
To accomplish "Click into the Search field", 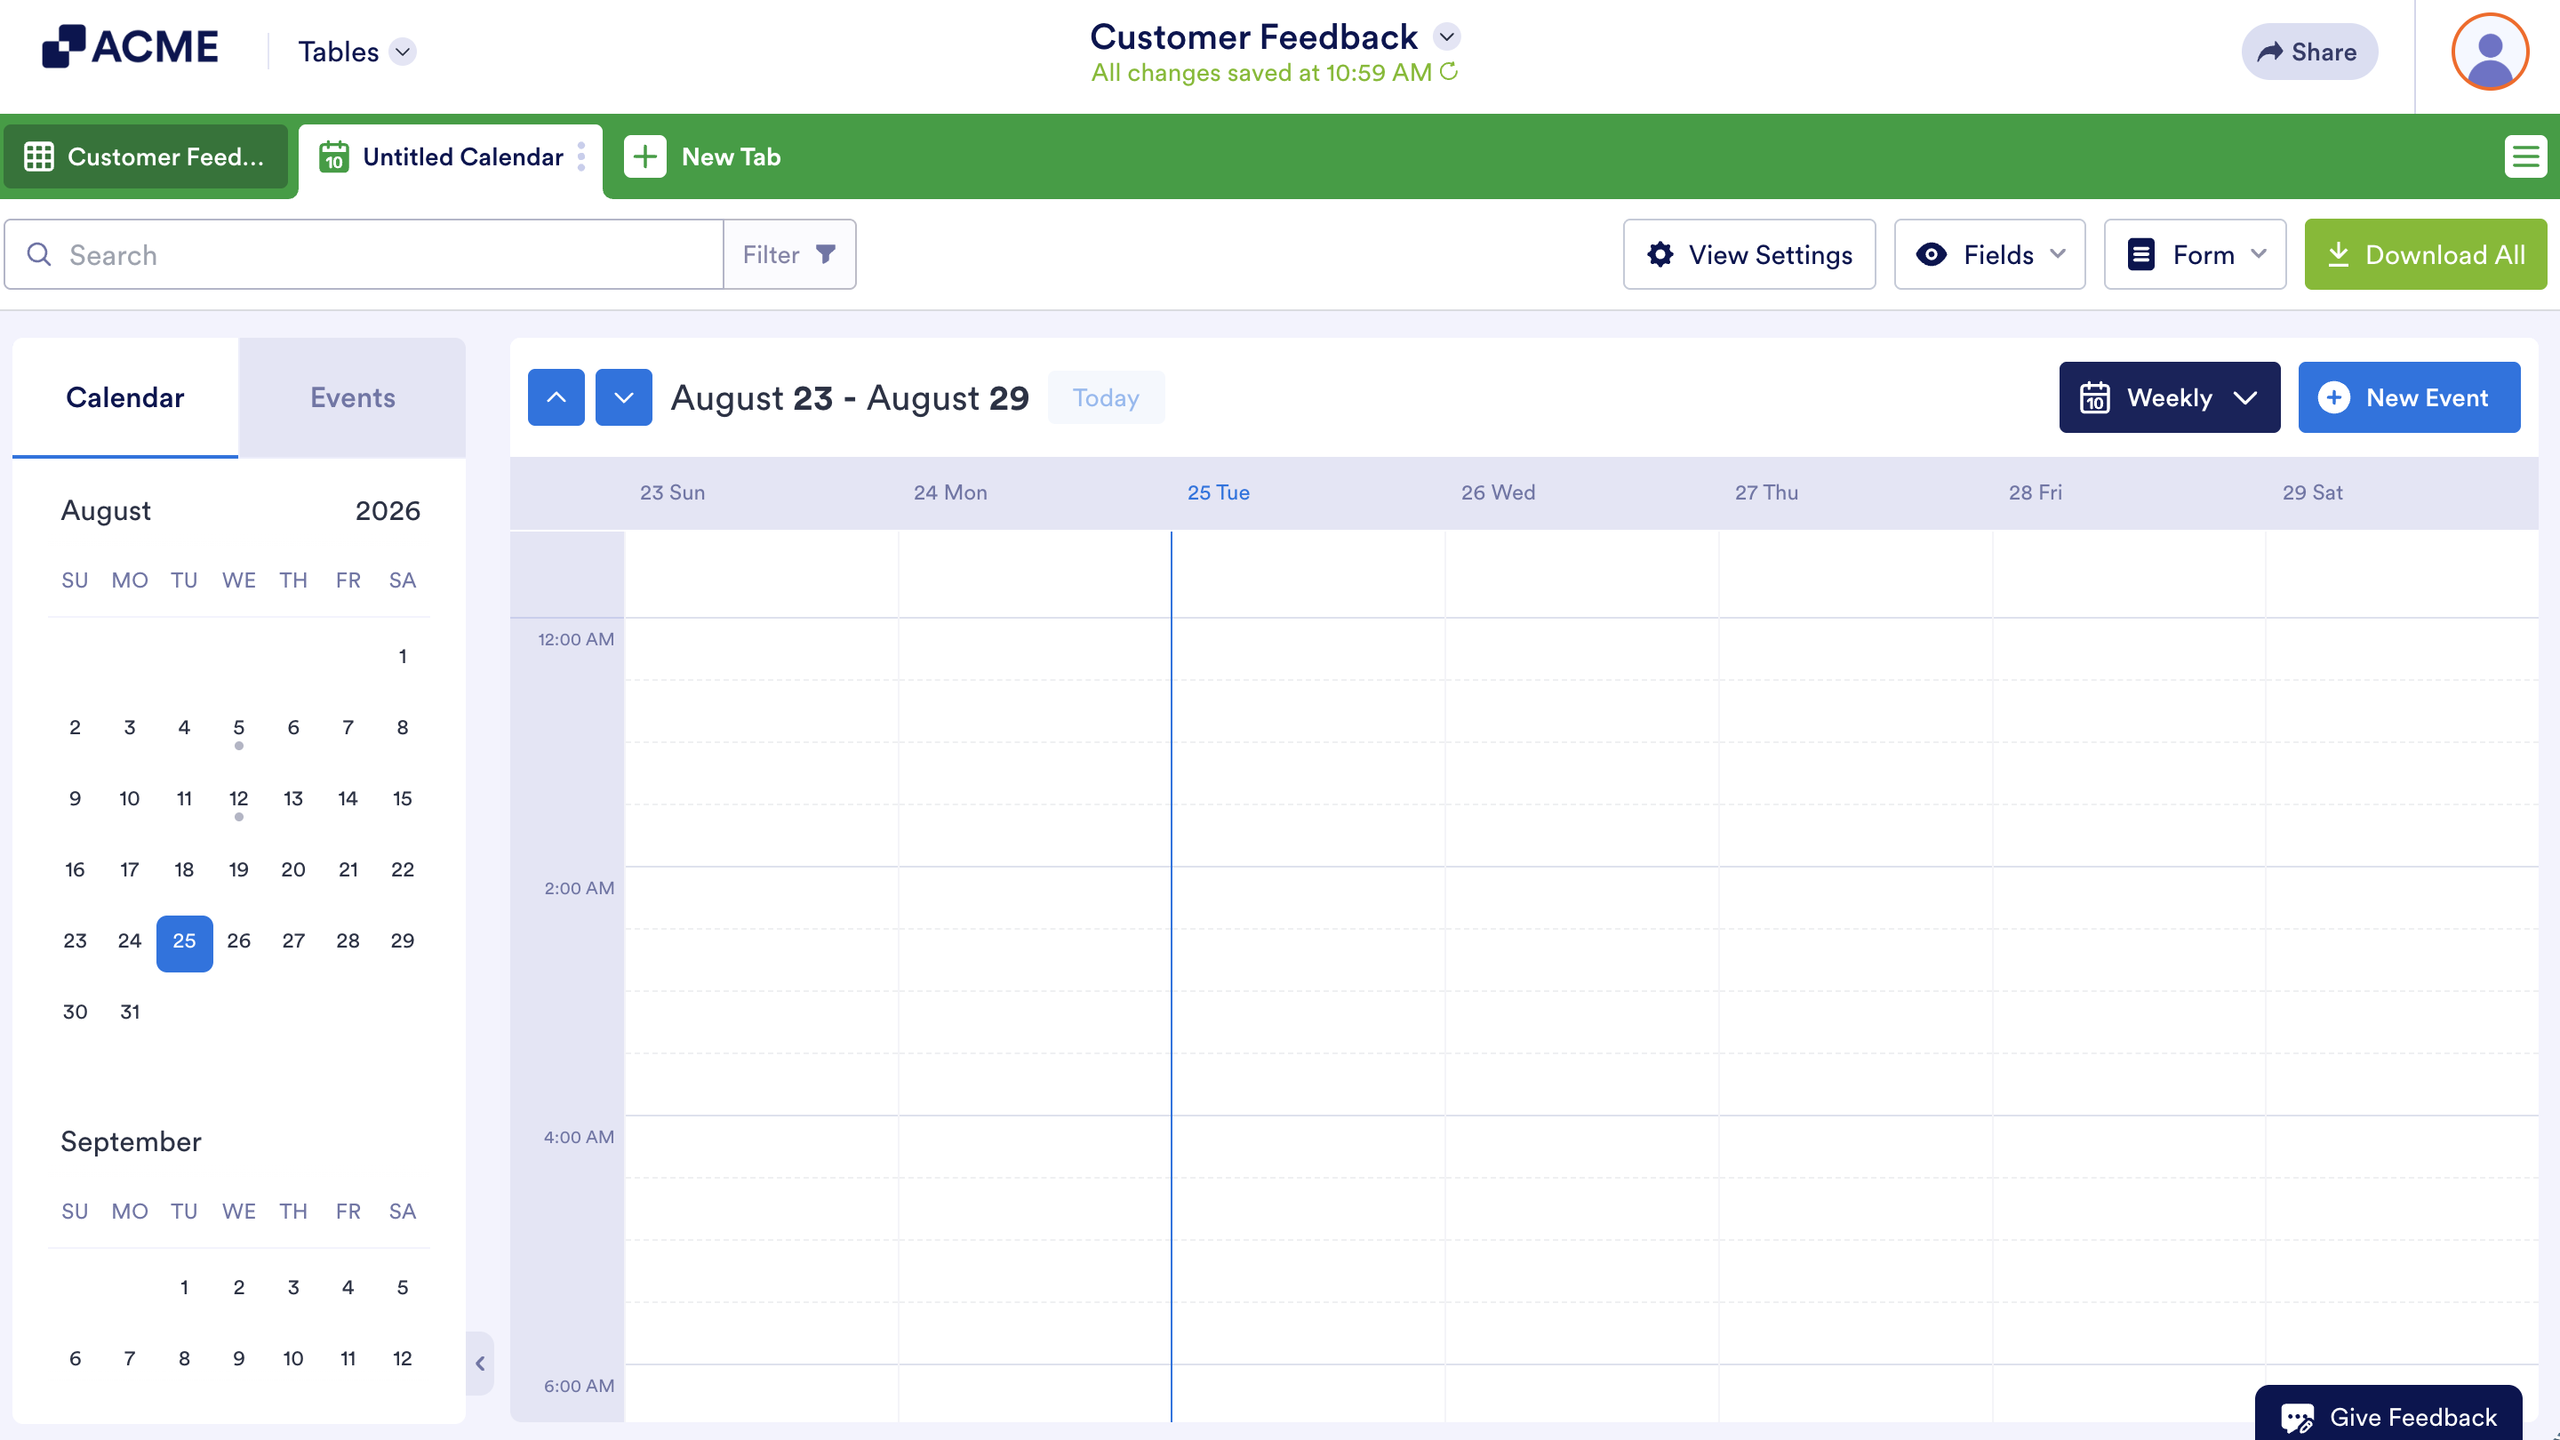I will click(364, 255).
